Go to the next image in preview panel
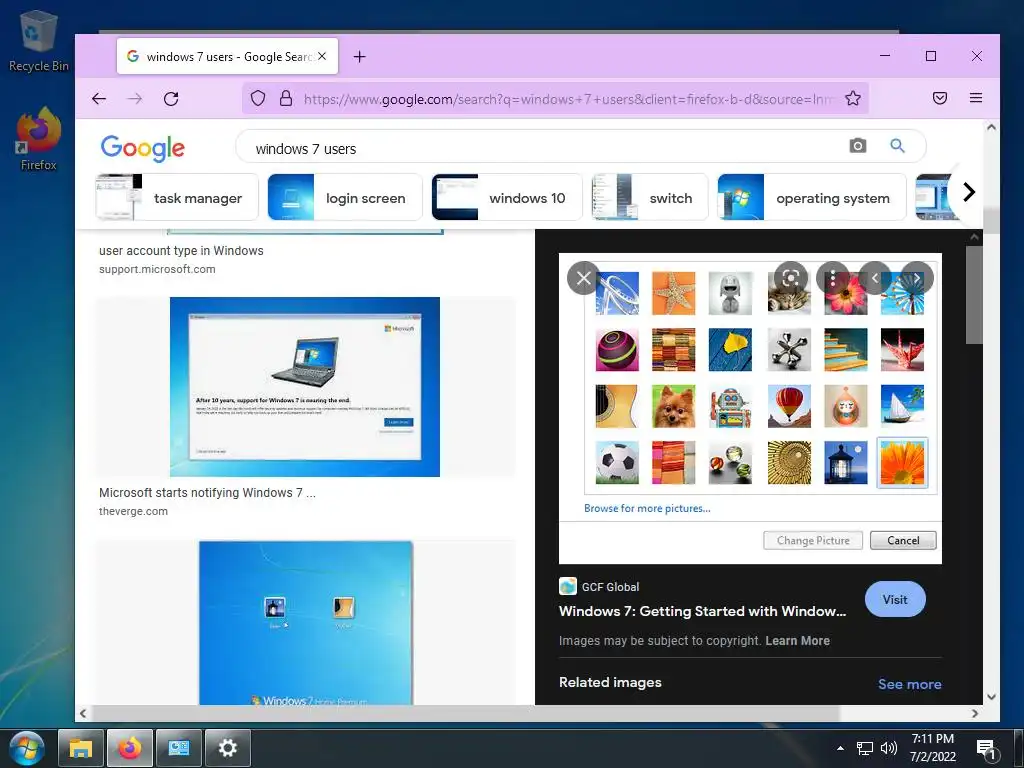Image resolution: width=1024 pixels, height=768 pixels. pos(917,278)
